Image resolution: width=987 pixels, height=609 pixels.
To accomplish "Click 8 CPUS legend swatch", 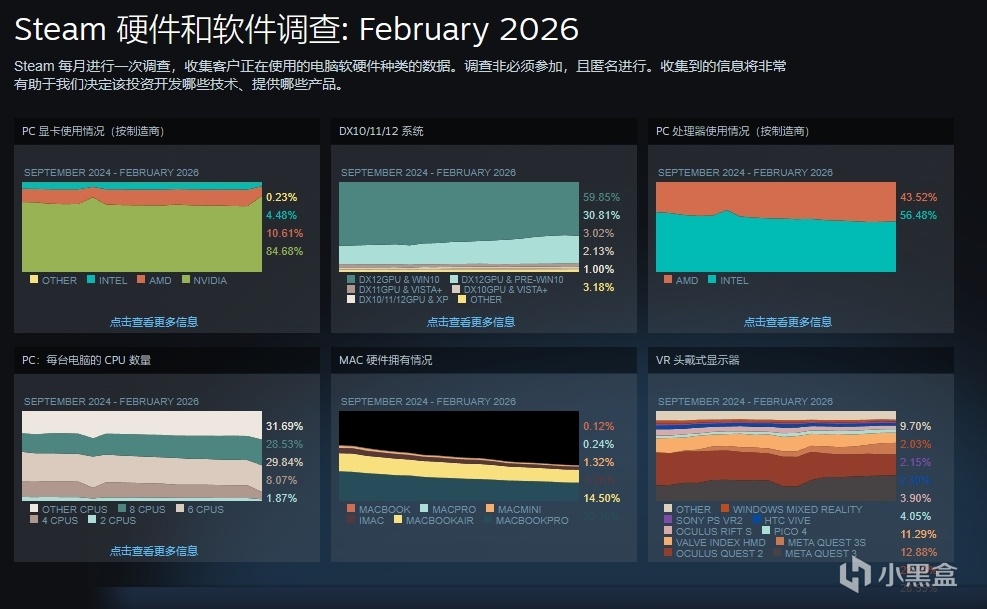I will coord(121,508).
